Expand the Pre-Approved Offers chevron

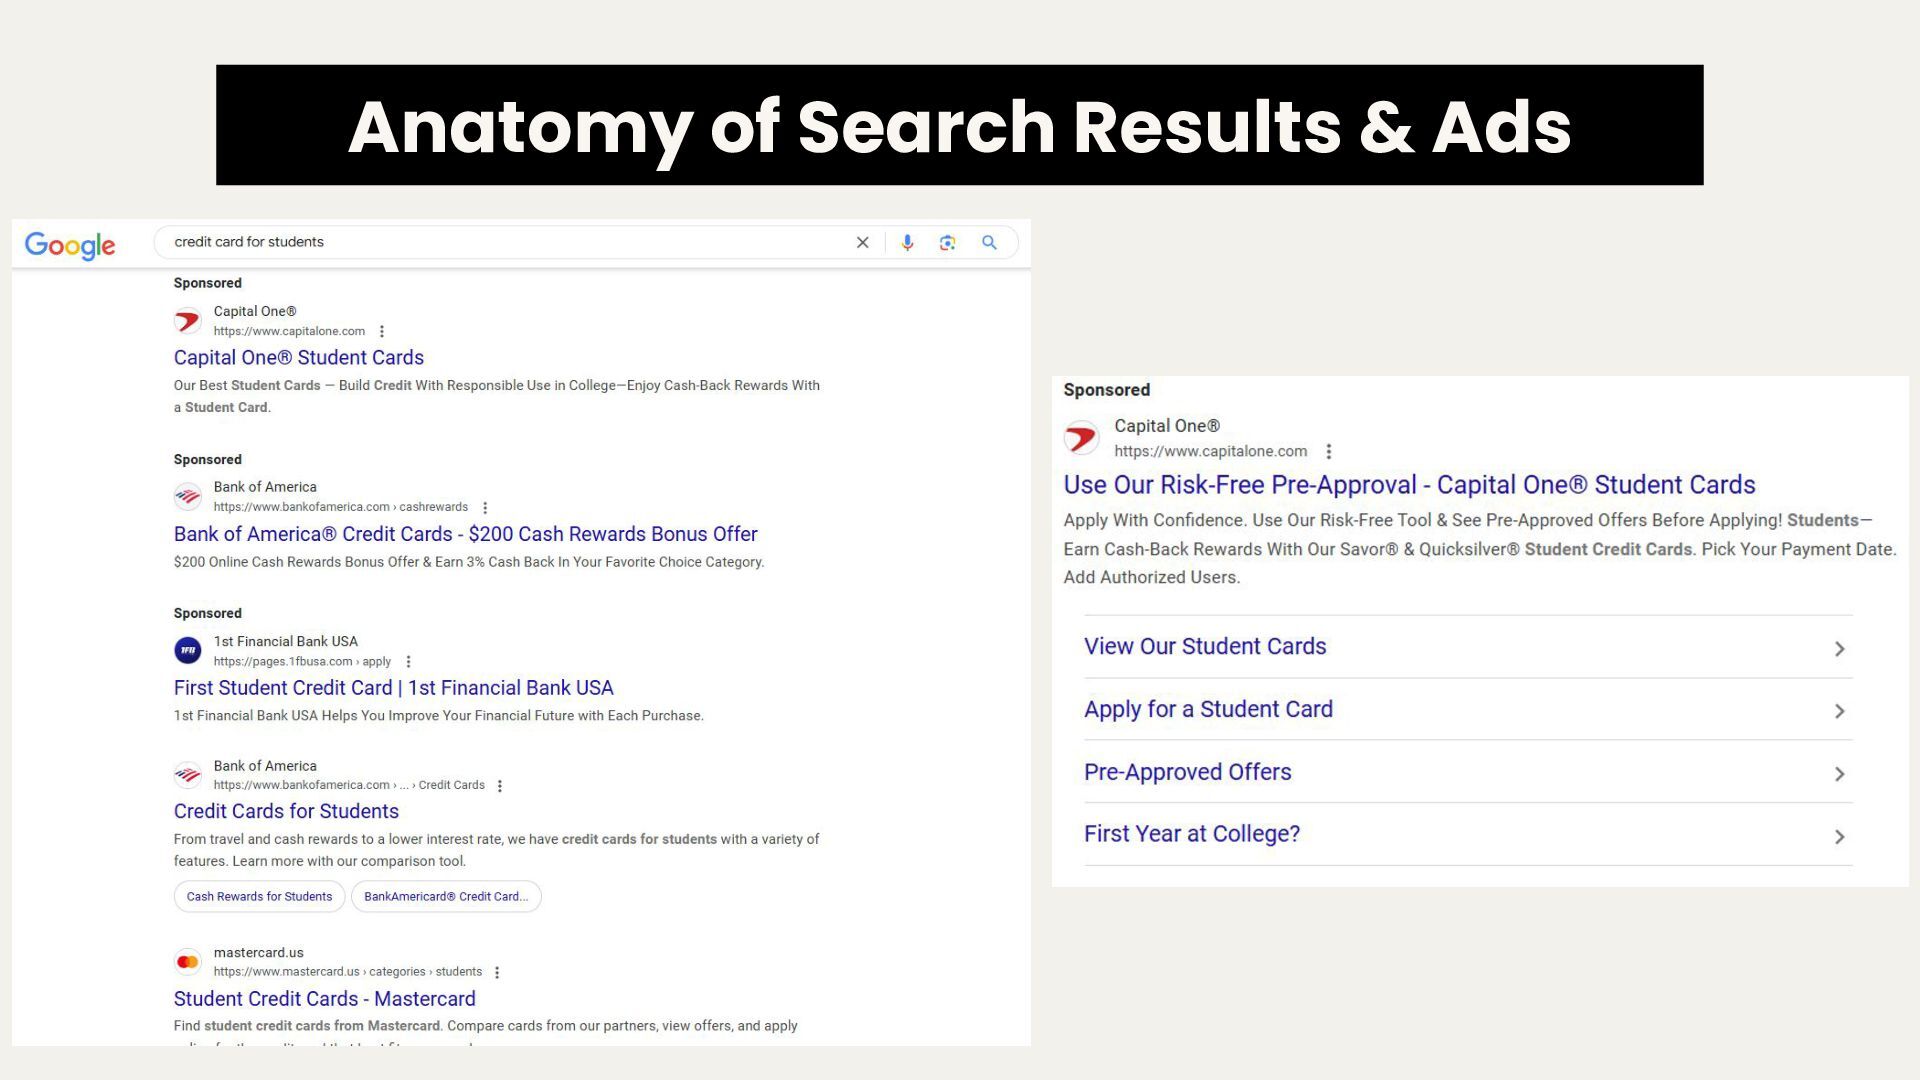point(1839,774)
